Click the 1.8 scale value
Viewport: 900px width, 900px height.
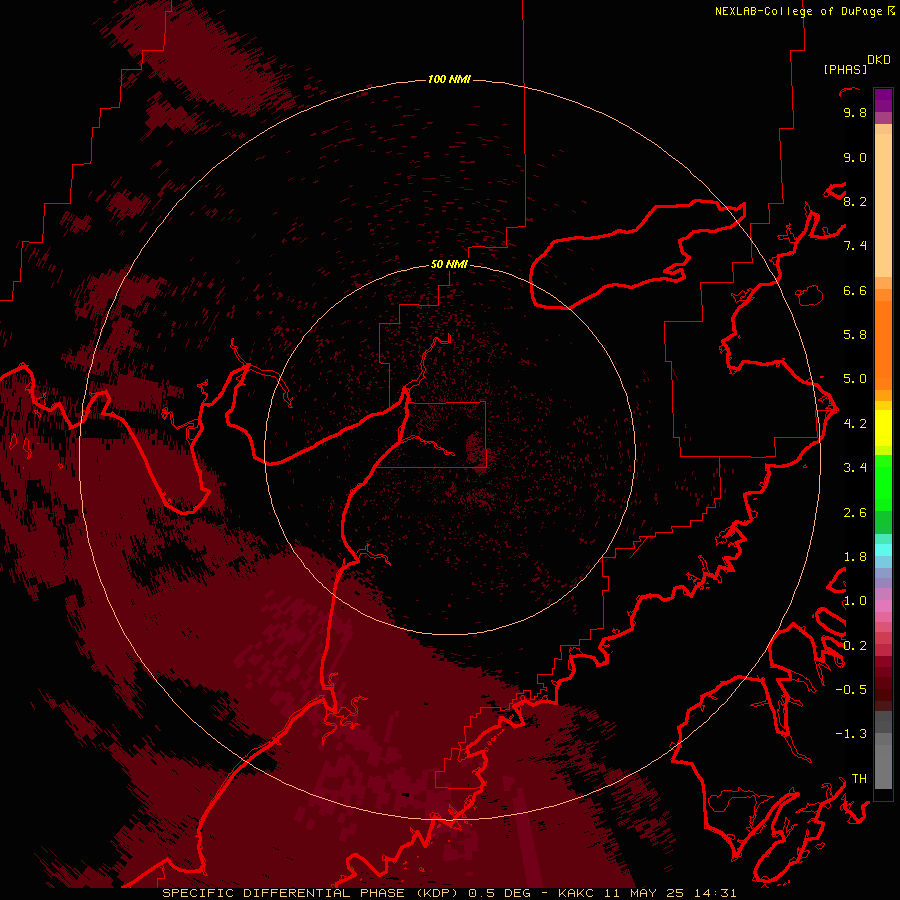855,557
